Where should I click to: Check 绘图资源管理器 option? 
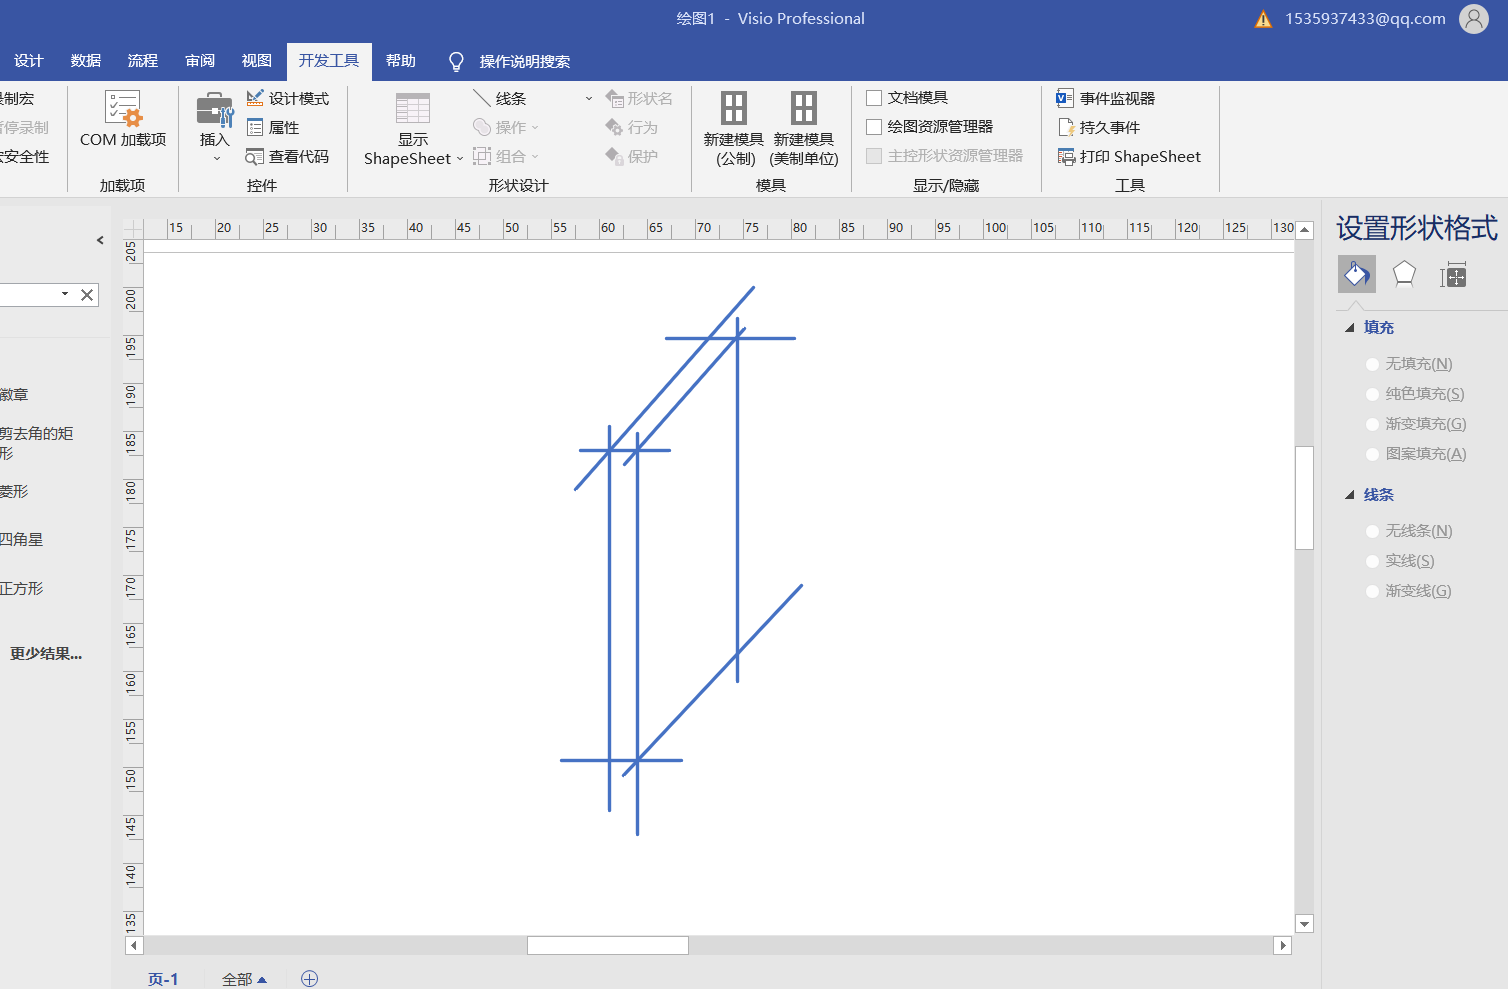coord(873,126)
